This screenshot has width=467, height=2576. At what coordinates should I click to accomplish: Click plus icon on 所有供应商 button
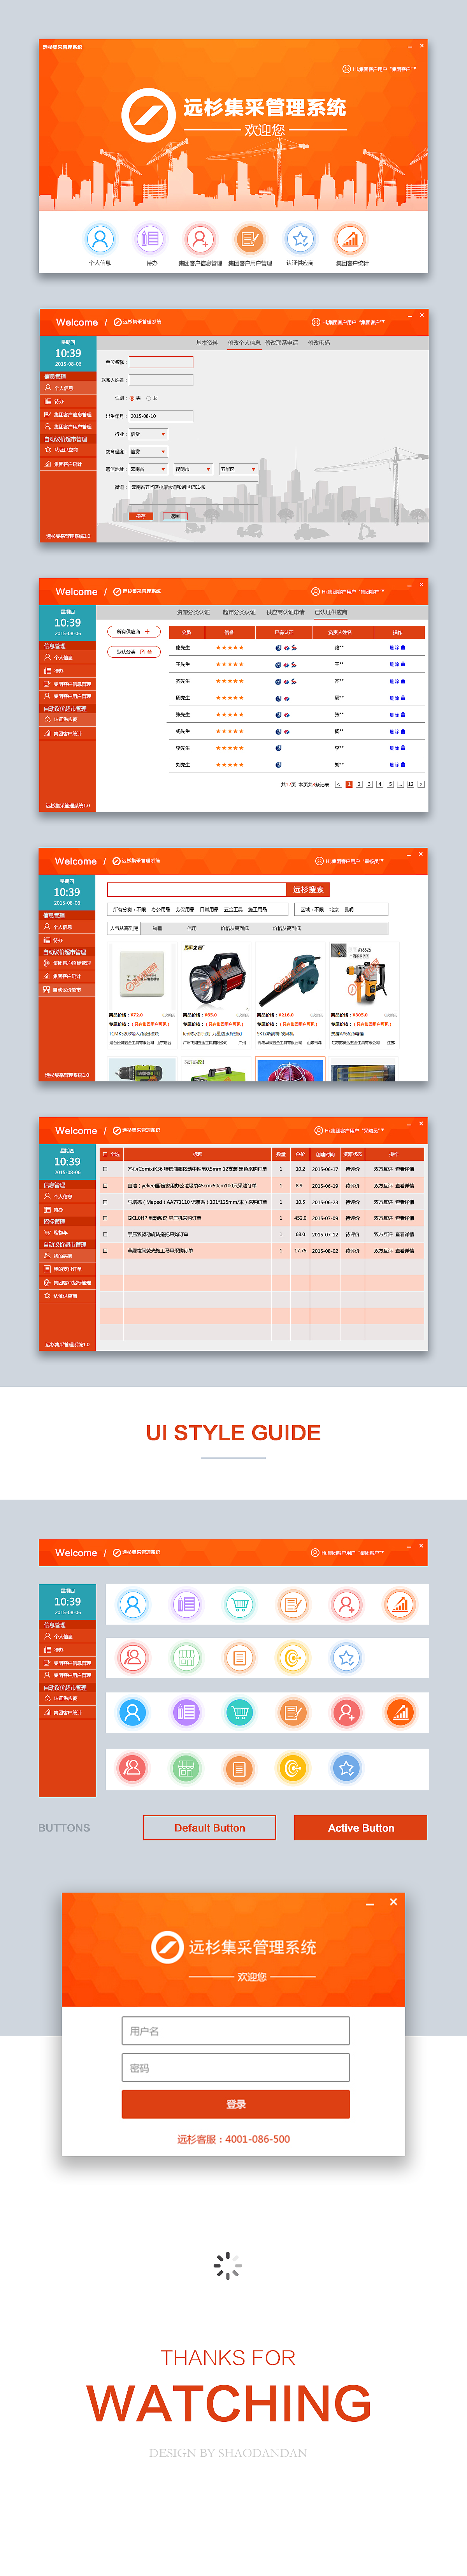pyautogui.click(x=147, y=632)
